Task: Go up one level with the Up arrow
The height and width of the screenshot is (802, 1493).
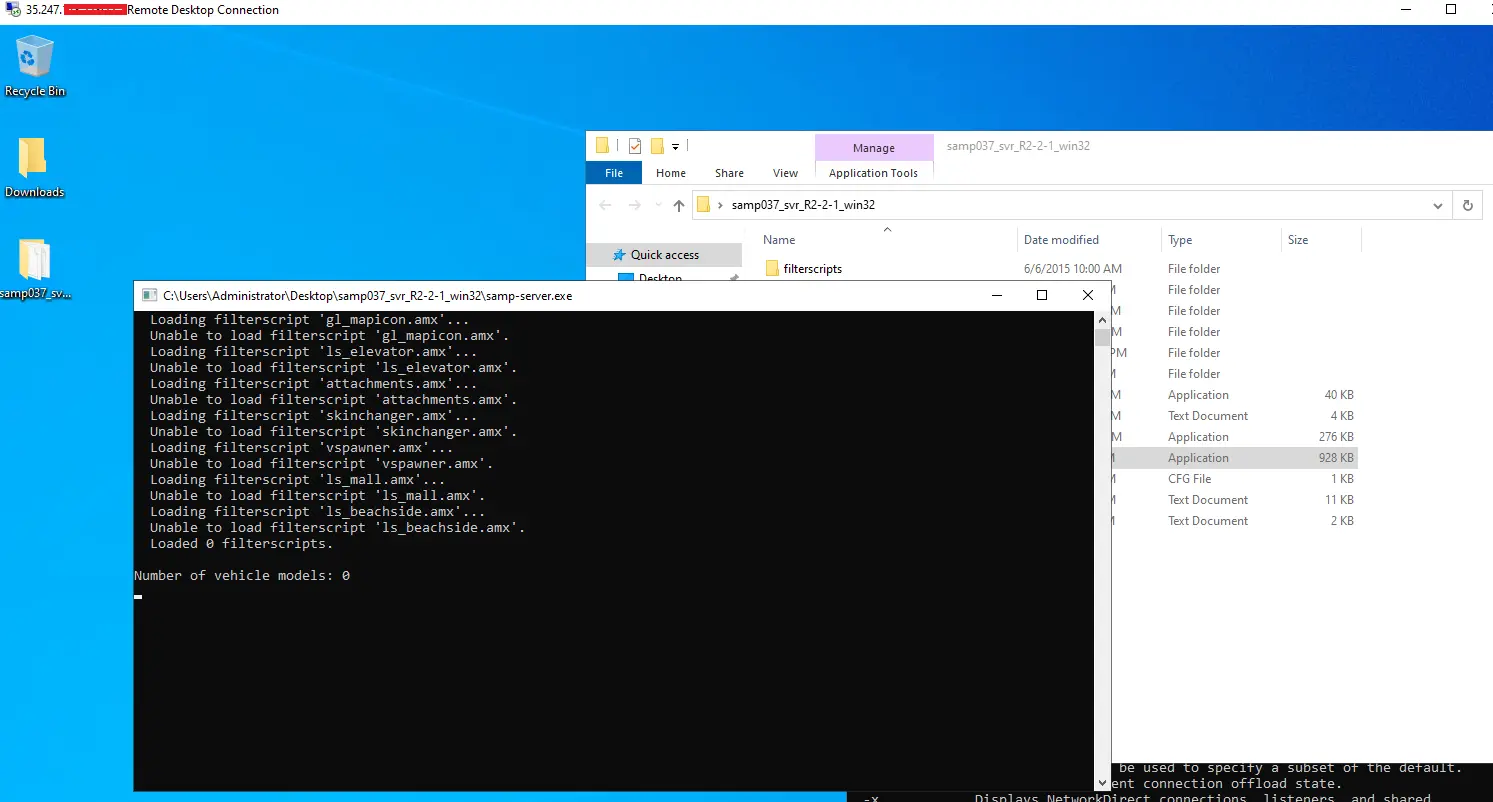Action: tap(679, 205)
